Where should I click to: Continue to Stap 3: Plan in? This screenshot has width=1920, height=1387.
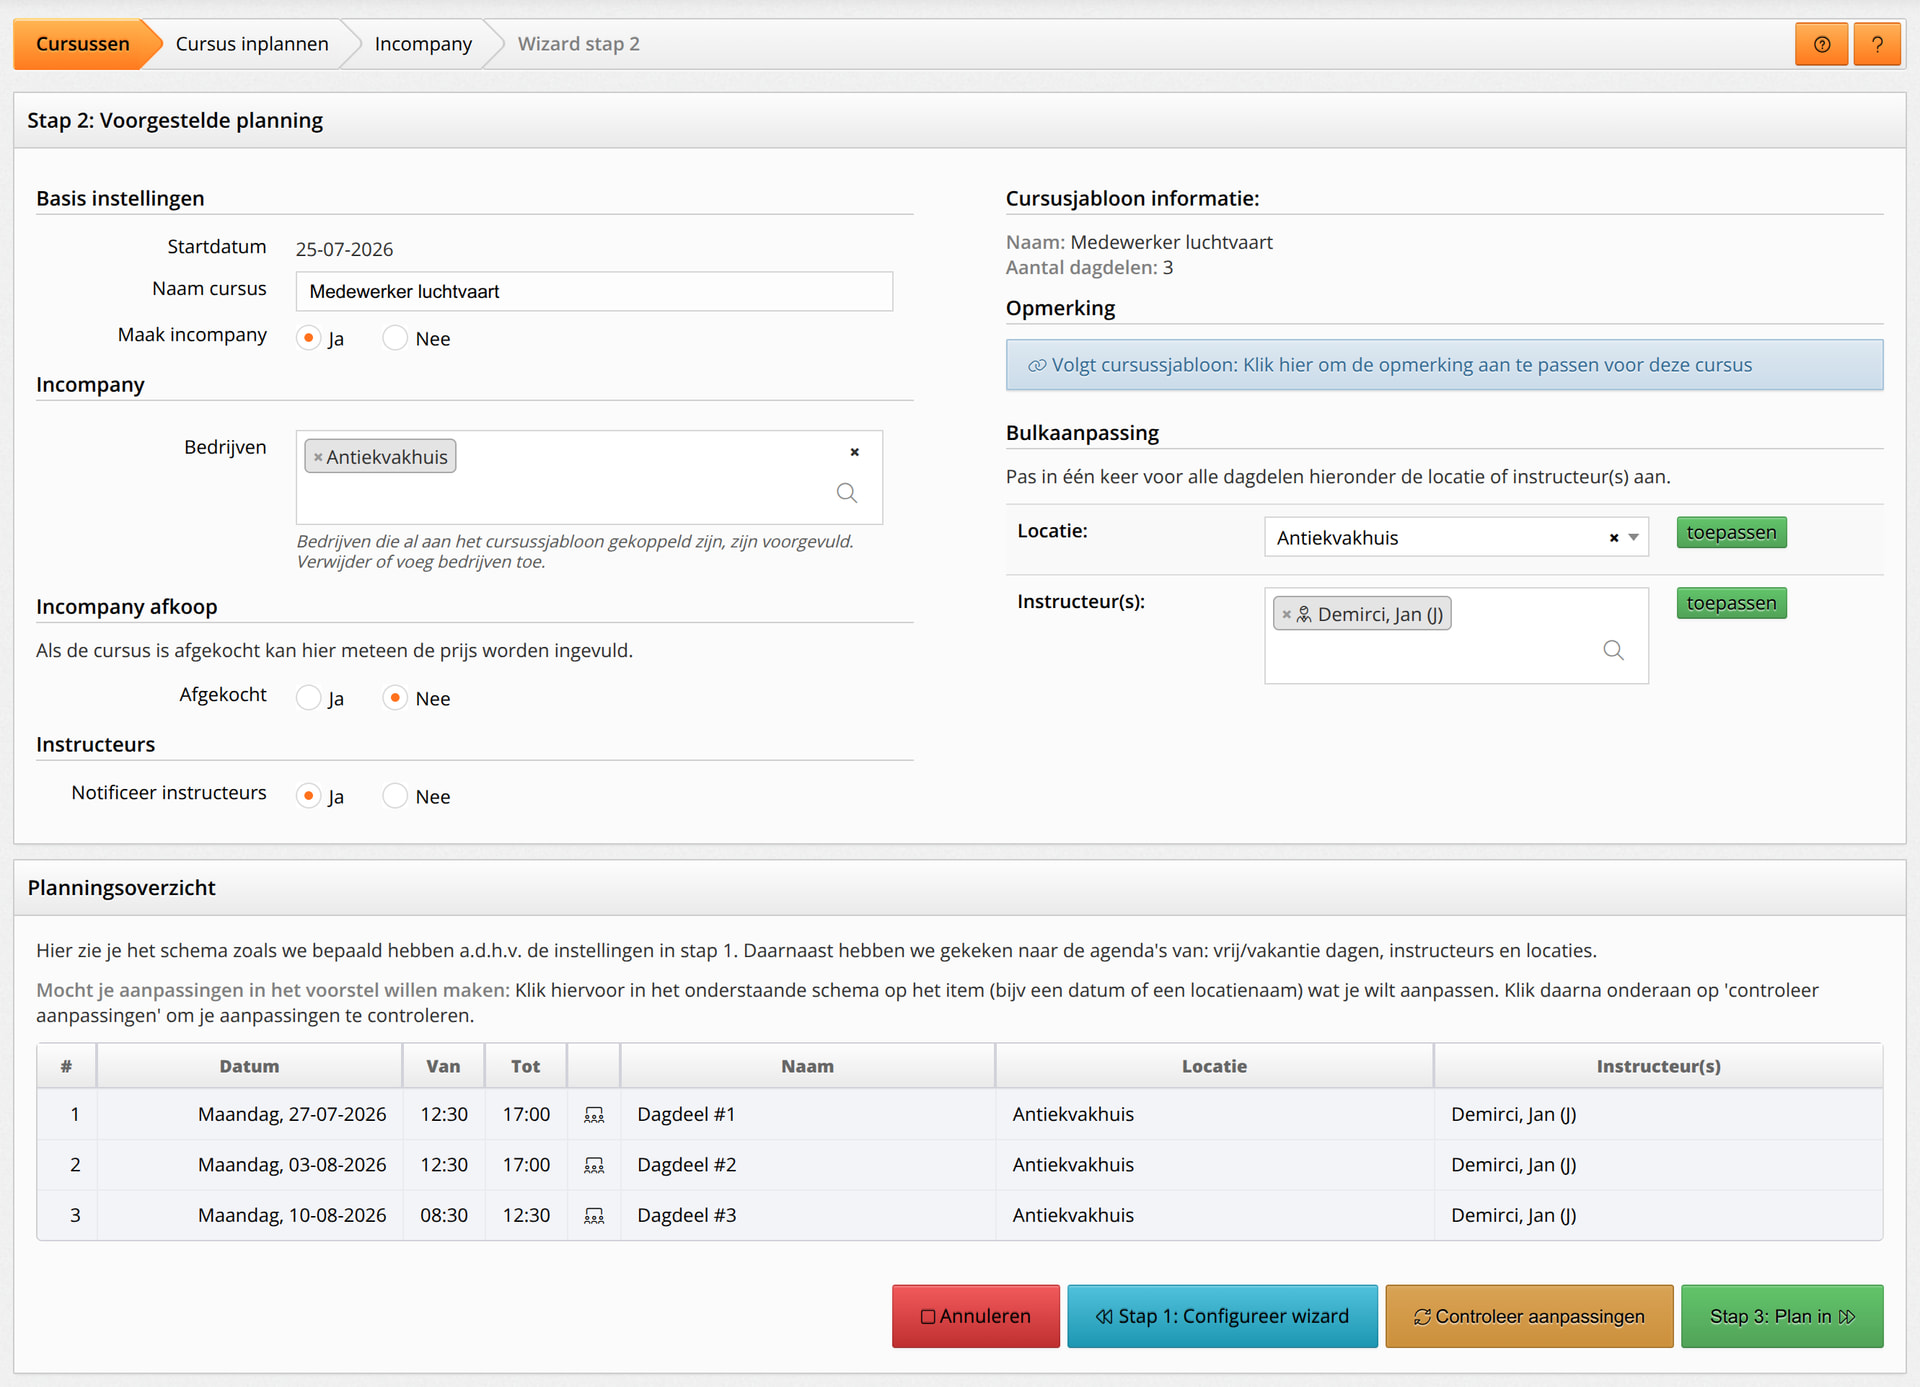point(1782,1316)
